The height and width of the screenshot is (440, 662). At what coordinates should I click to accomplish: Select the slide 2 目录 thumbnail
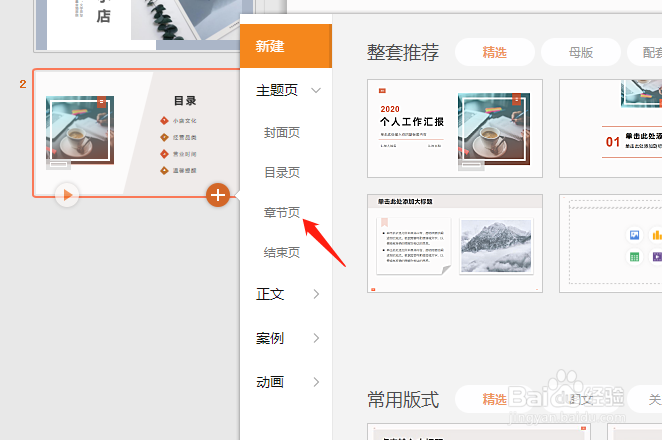point(136,133)
